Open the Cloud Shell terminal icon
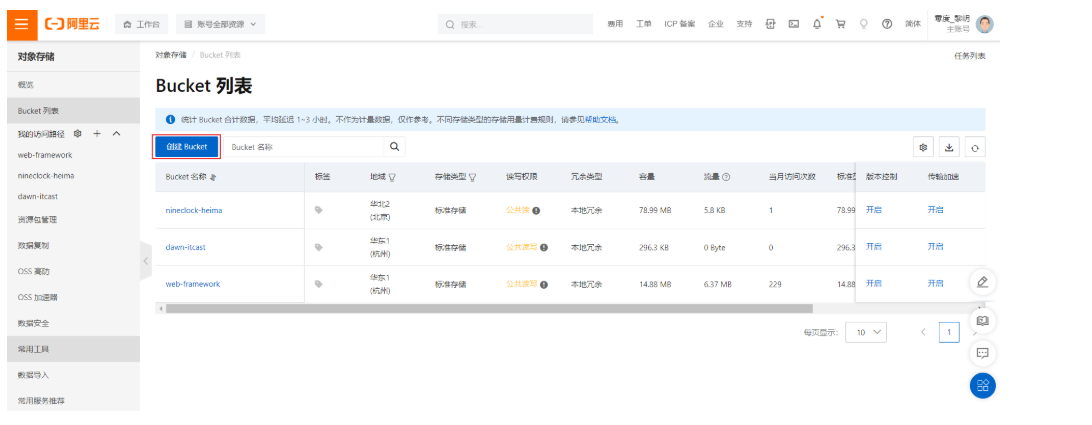Screen dimensions: 1092x425 [794, 24]
